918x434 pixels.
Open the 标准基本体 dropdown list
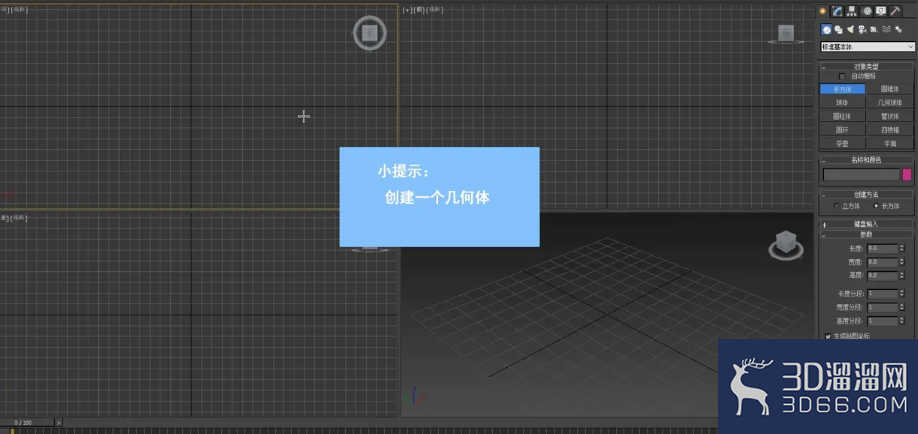click(868, 47)
